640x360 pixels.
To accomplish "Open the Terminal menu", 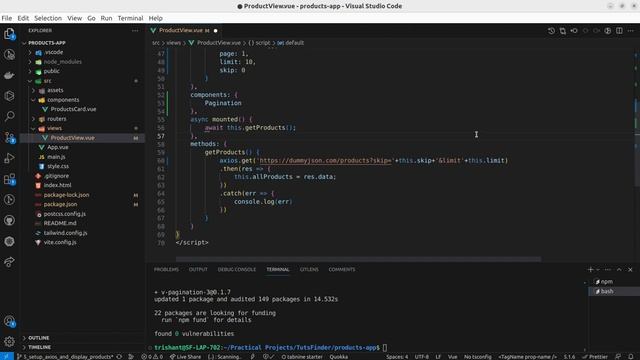I will pos(130,18).
